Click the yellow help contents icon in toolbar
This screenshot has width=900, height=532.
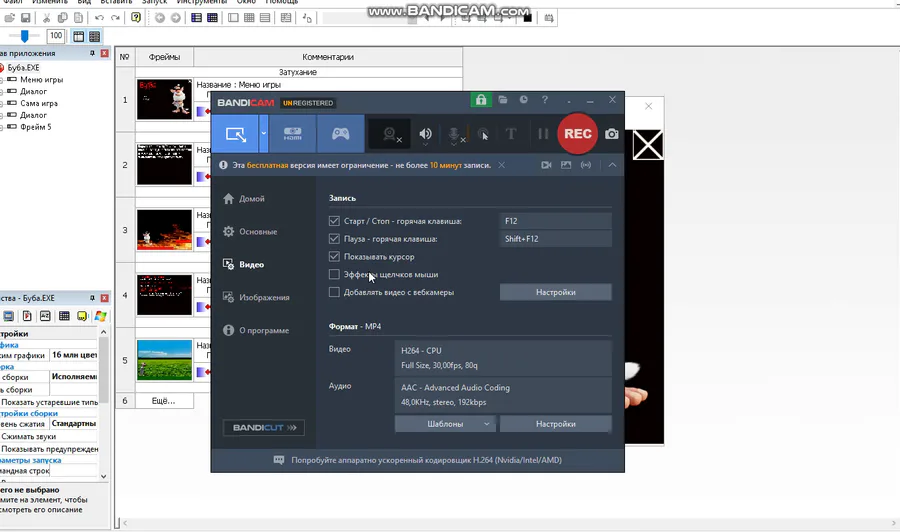click(x=136, y=18)
